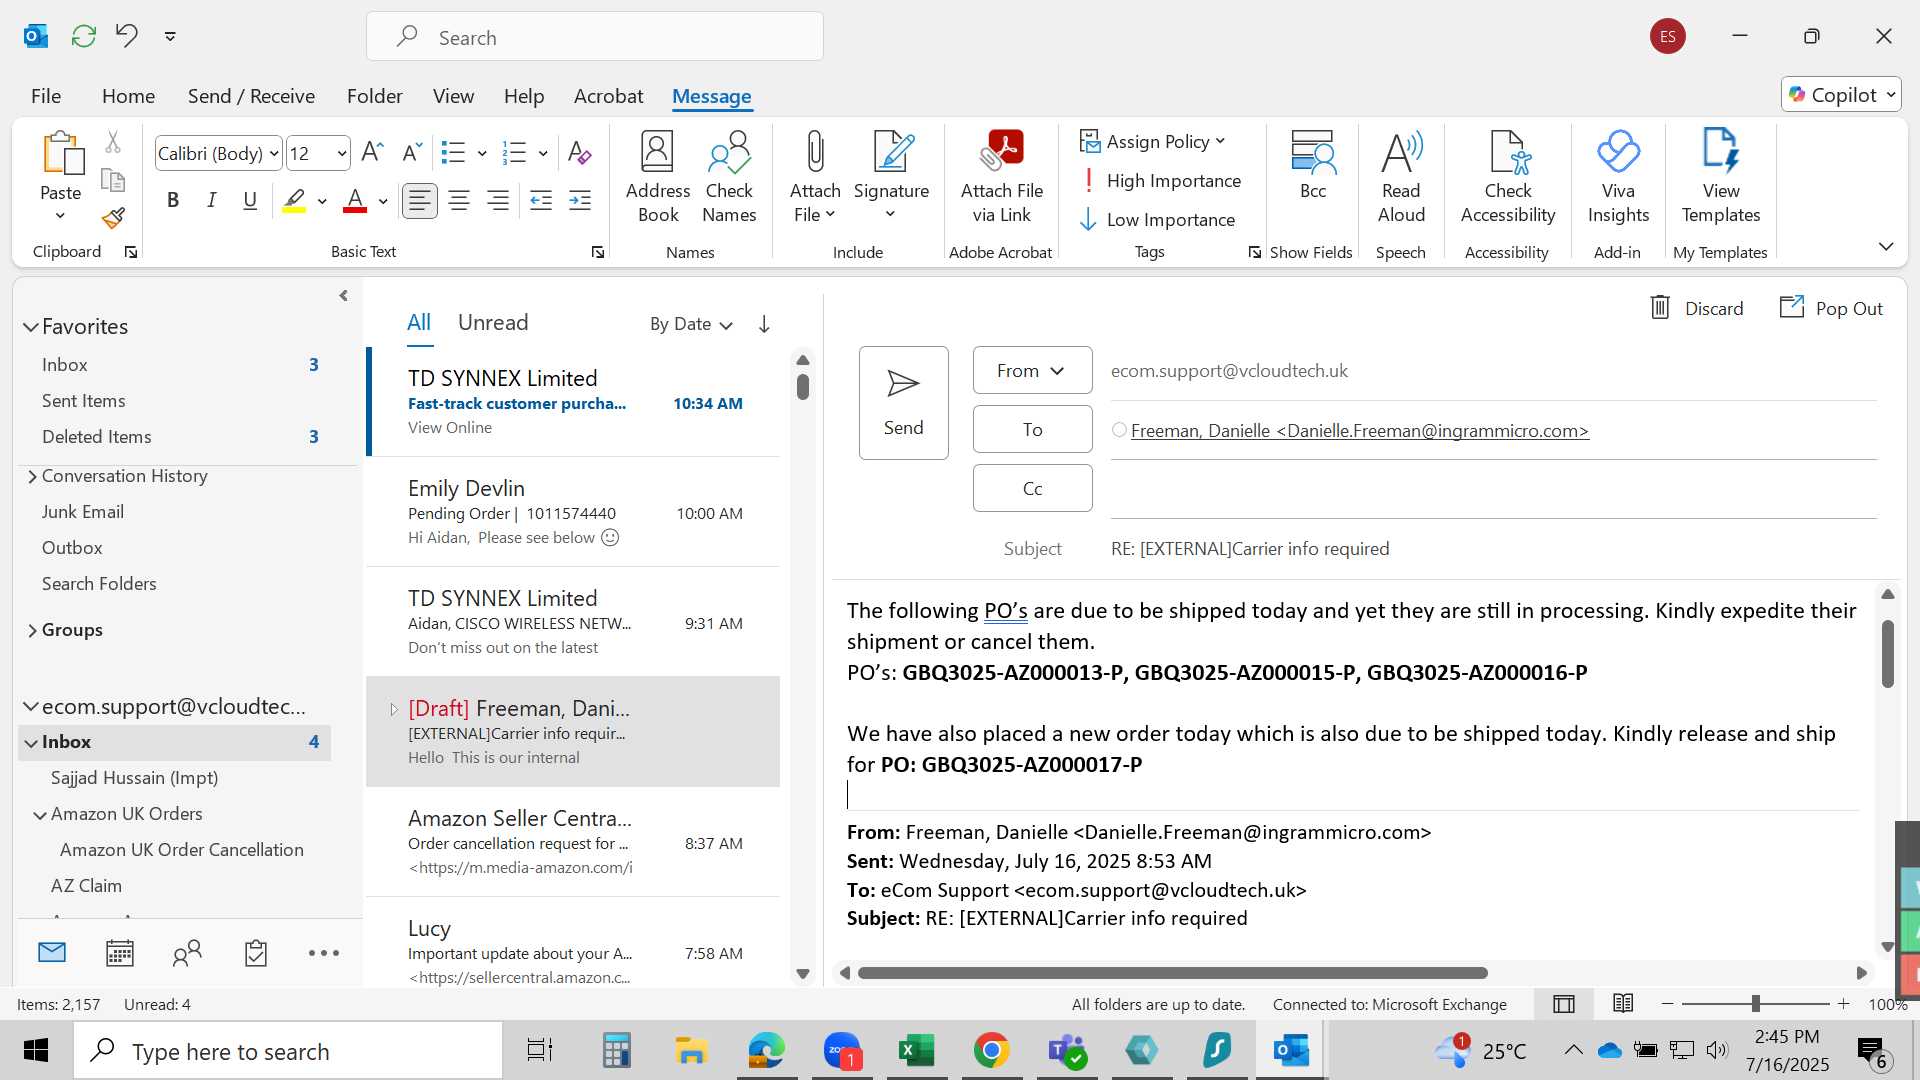Click the Cut scissors icon
Viewport: 1920px width, 1080px height.
pos(113,143)
